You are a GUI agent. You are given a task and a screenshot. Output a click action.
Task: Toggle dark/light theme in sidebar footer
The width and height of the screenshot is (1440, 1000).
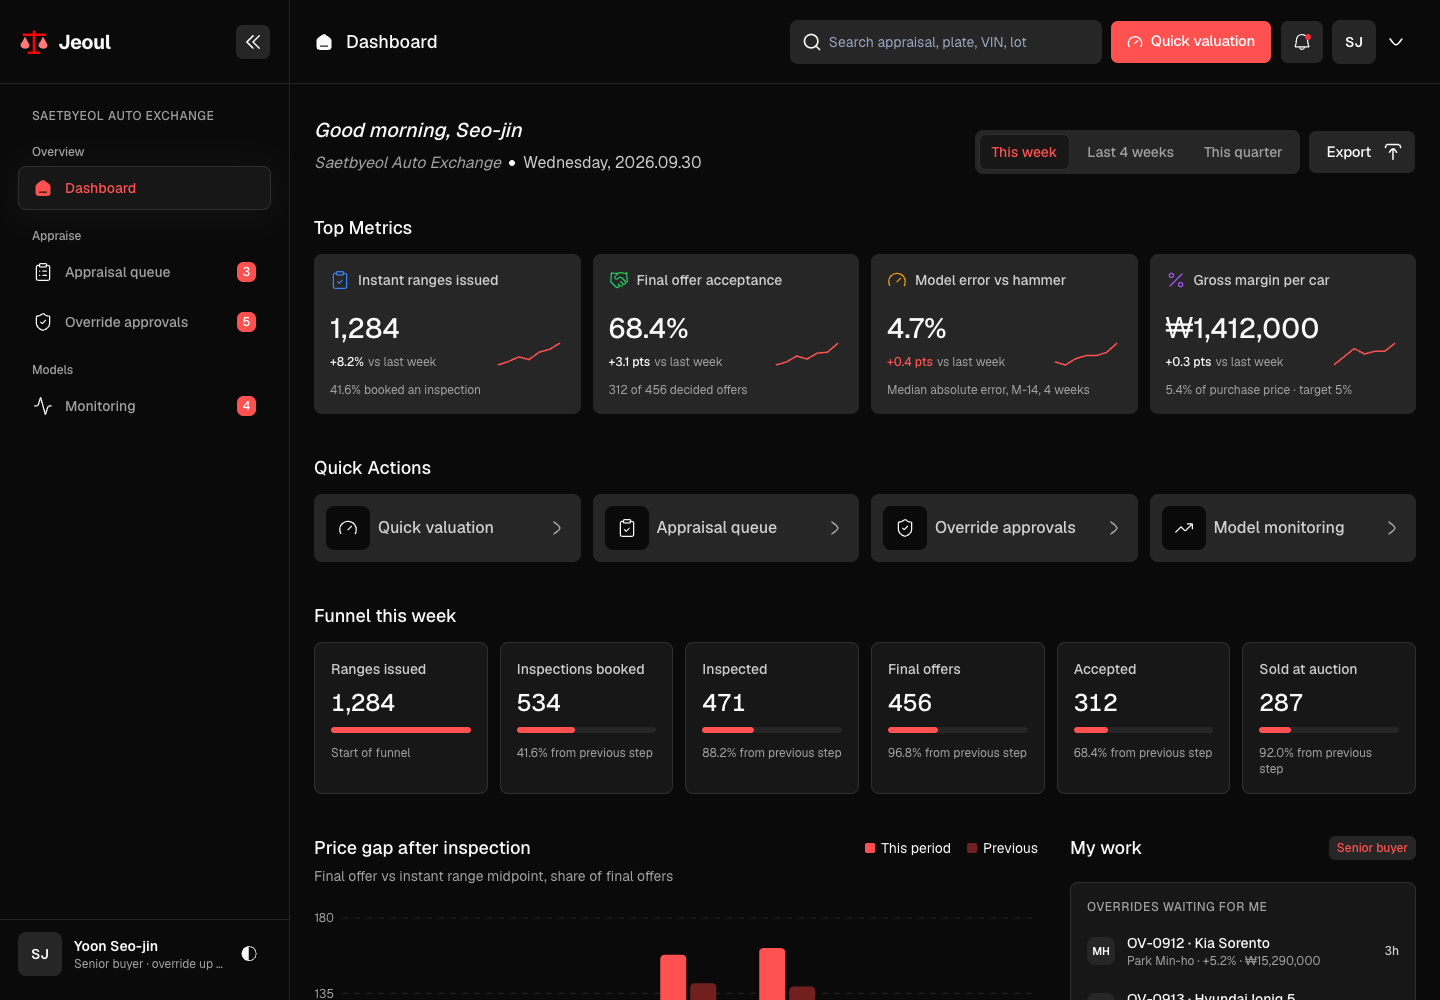[249, 954]
